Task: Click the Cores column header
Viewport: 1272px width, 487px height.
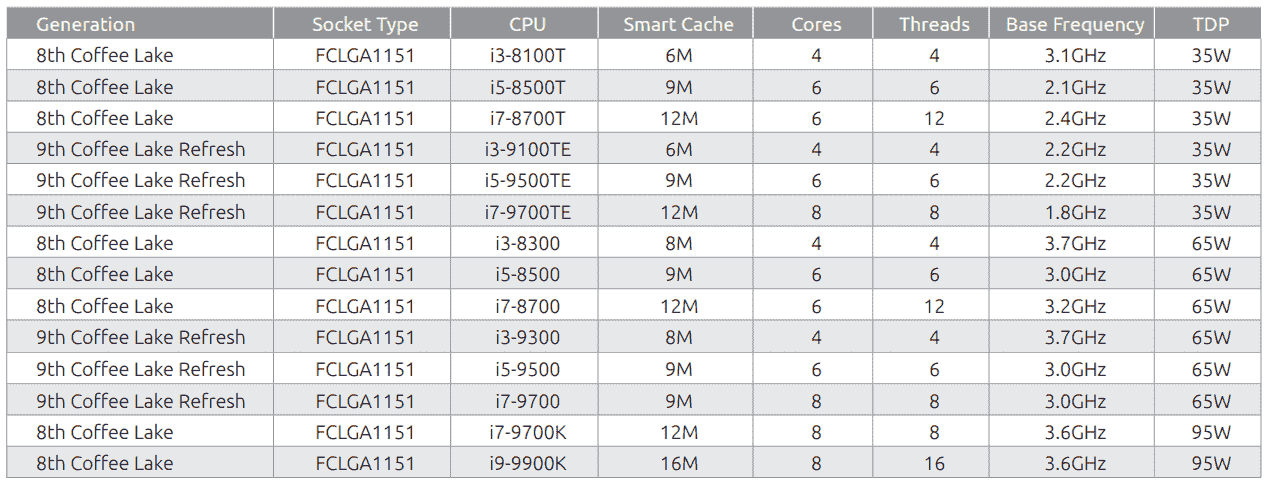Action: point(816,24)
